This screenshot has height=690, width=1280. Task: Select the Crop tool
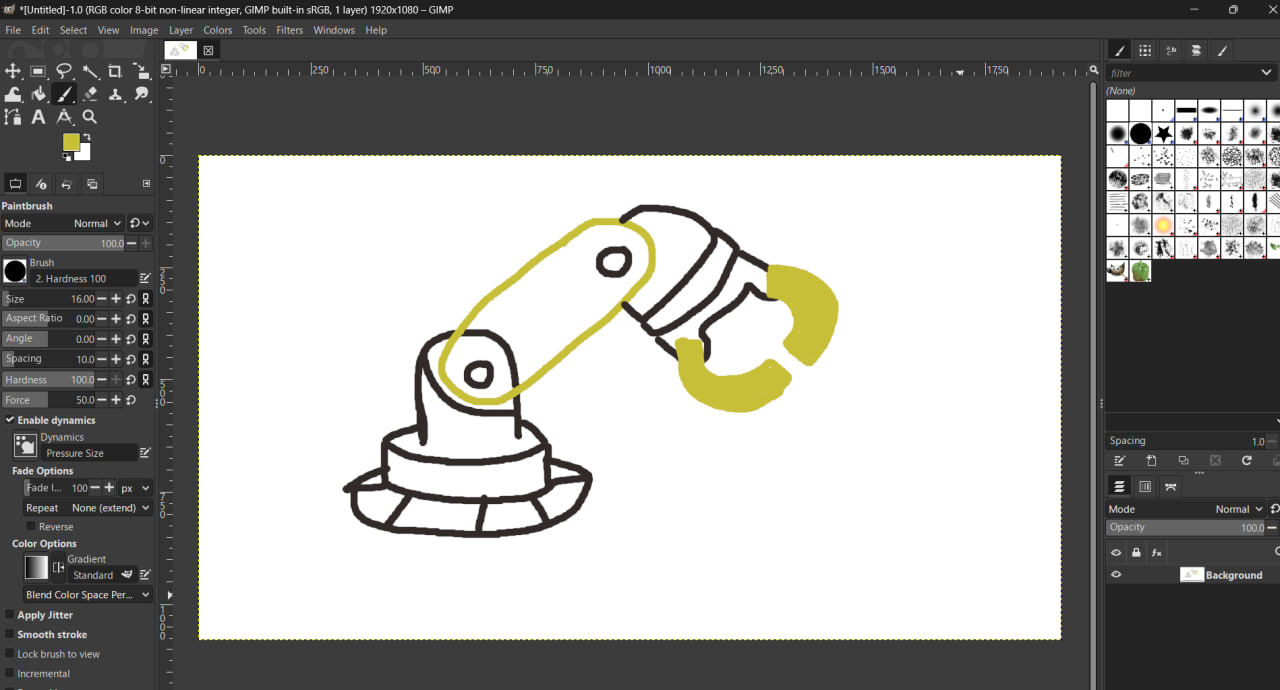(115, 71)
